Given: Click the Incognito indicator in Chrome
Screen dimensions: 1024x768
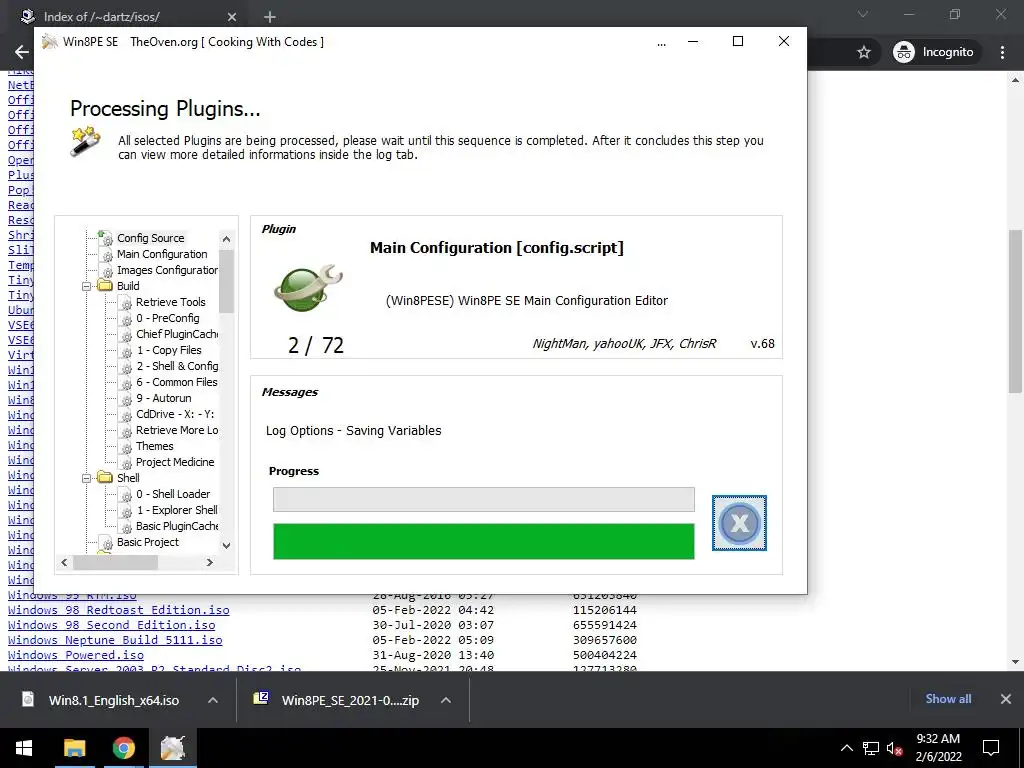Looking at the screenshot, I should (x=935, y=52).
